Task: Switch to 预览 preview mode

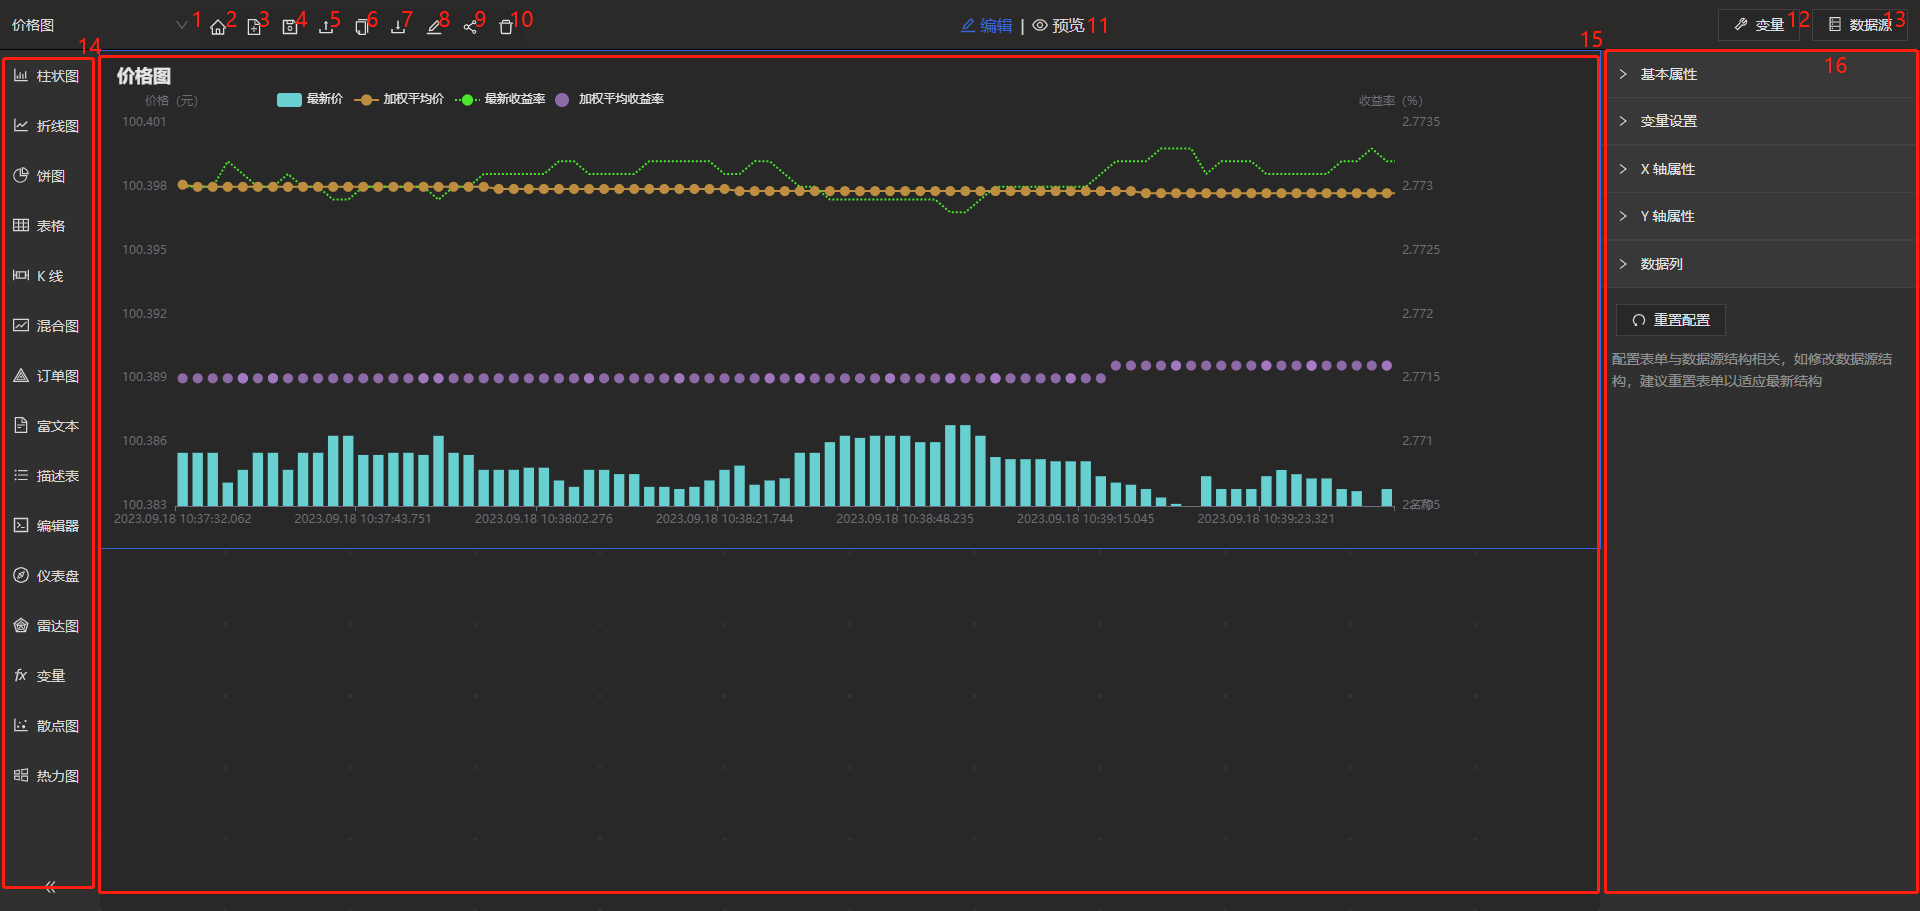Action: [1059, 25]
